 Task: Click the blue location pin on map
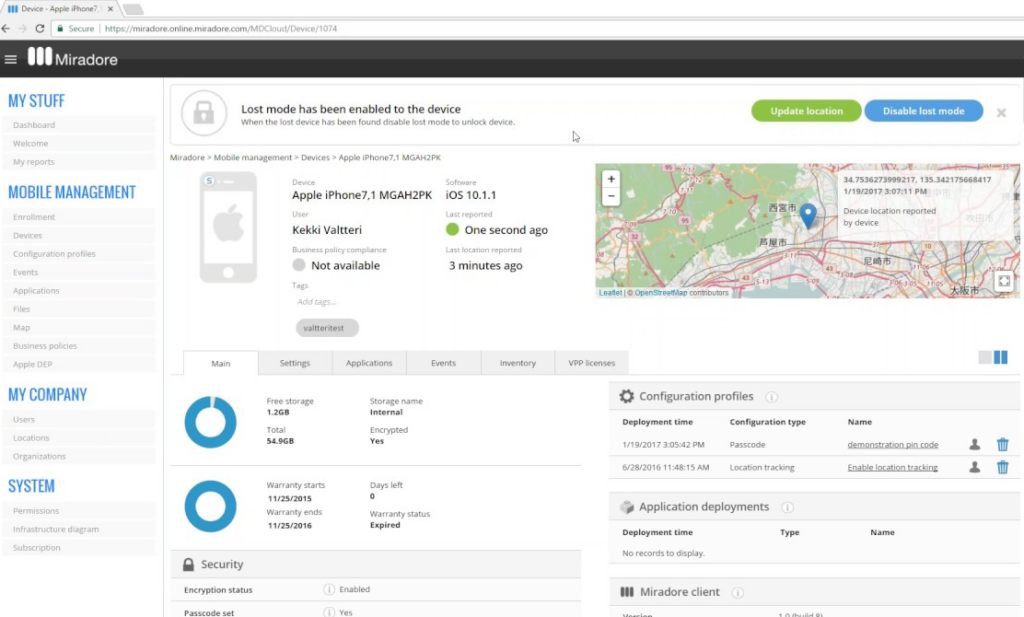click(808, 215)
